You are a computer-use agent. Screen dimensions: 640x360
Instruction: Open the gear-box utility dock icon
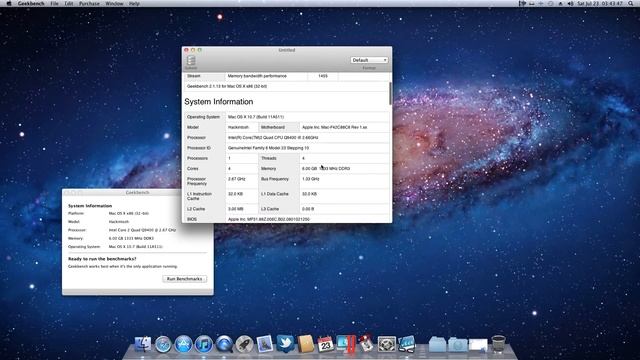point(386,344)
